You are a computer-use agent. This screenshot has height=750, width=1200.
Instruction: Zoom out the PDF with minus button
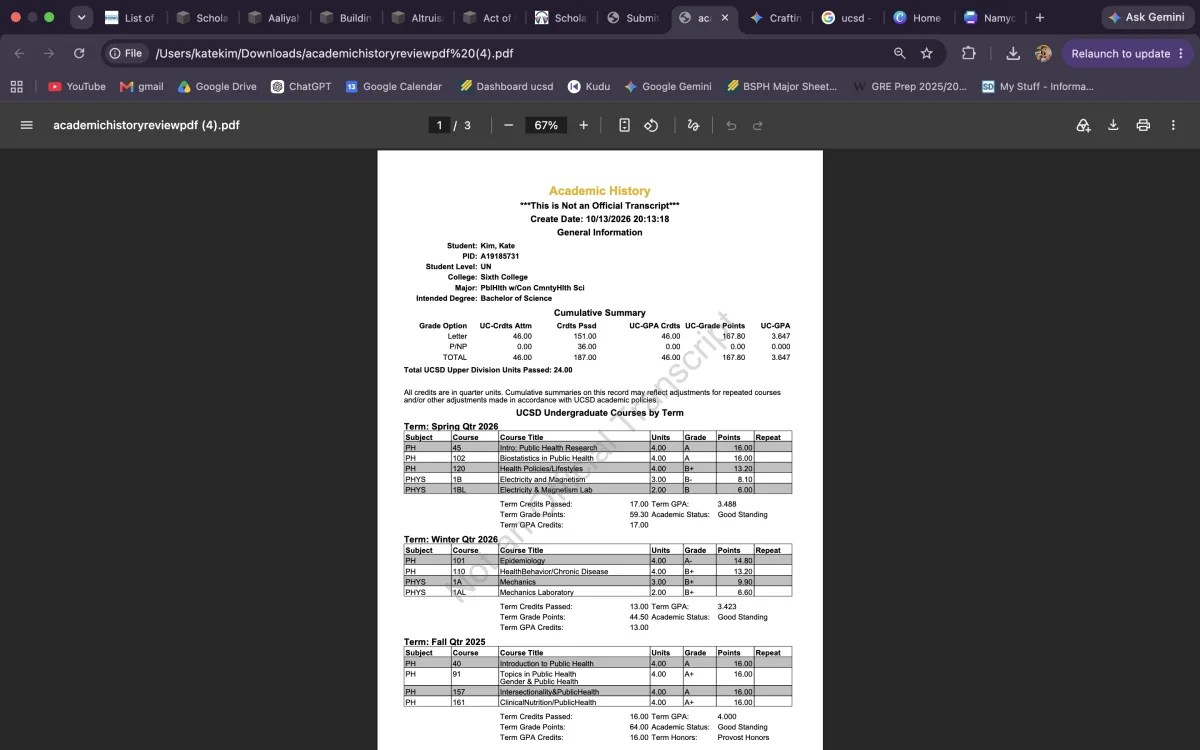(x=509, y=125)
